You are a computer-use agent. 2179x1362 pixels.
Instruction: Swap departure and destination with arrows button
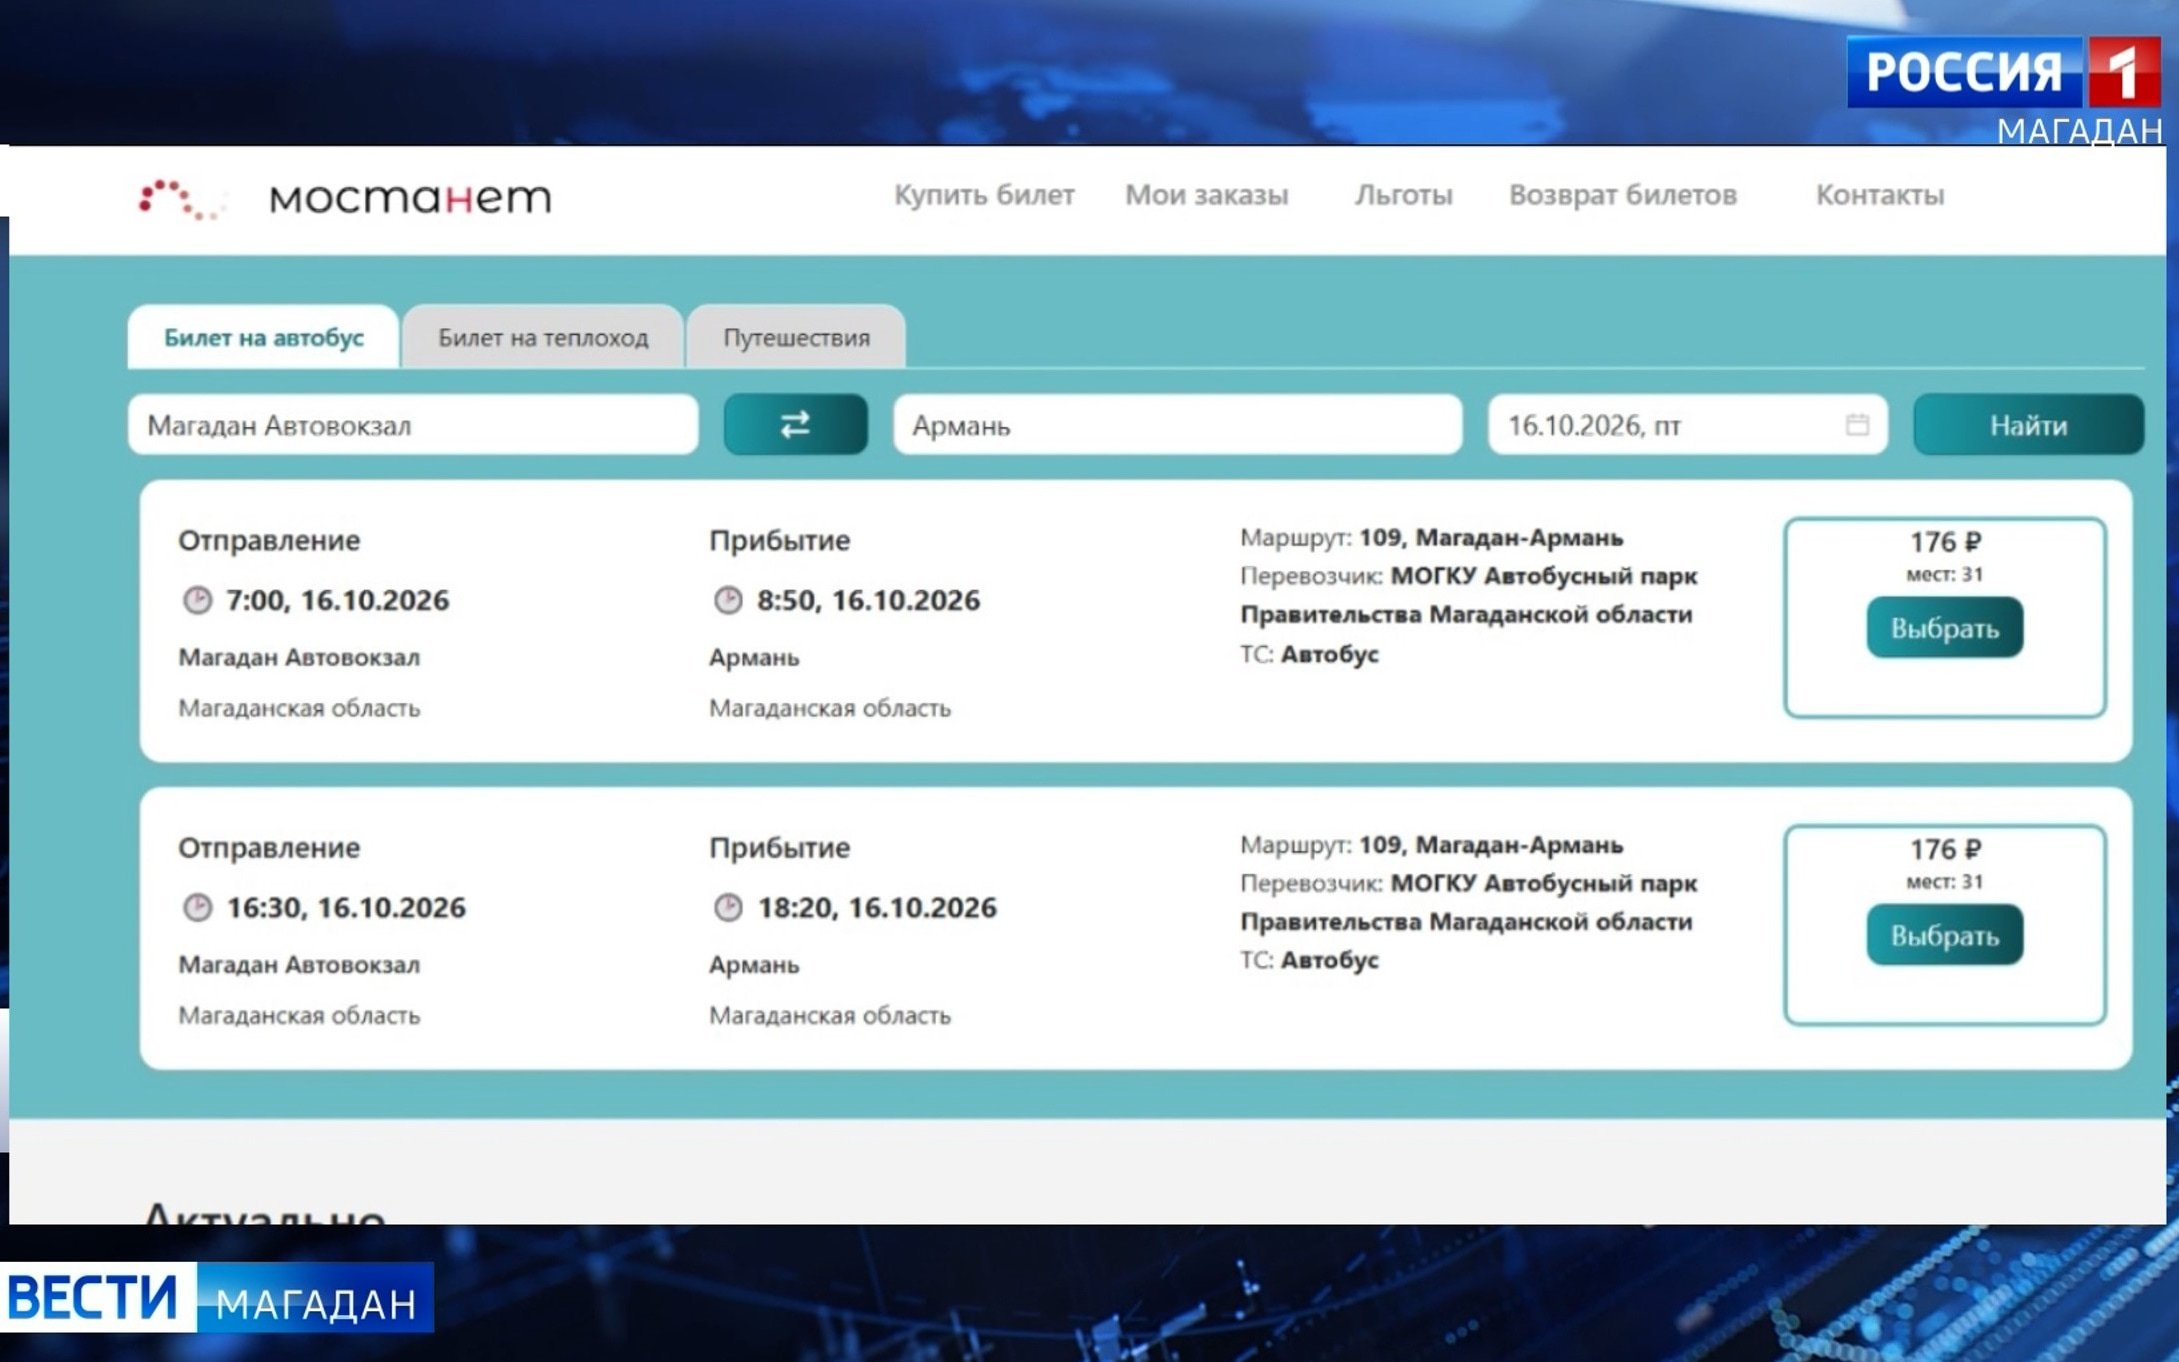click(x=795, y=425)
